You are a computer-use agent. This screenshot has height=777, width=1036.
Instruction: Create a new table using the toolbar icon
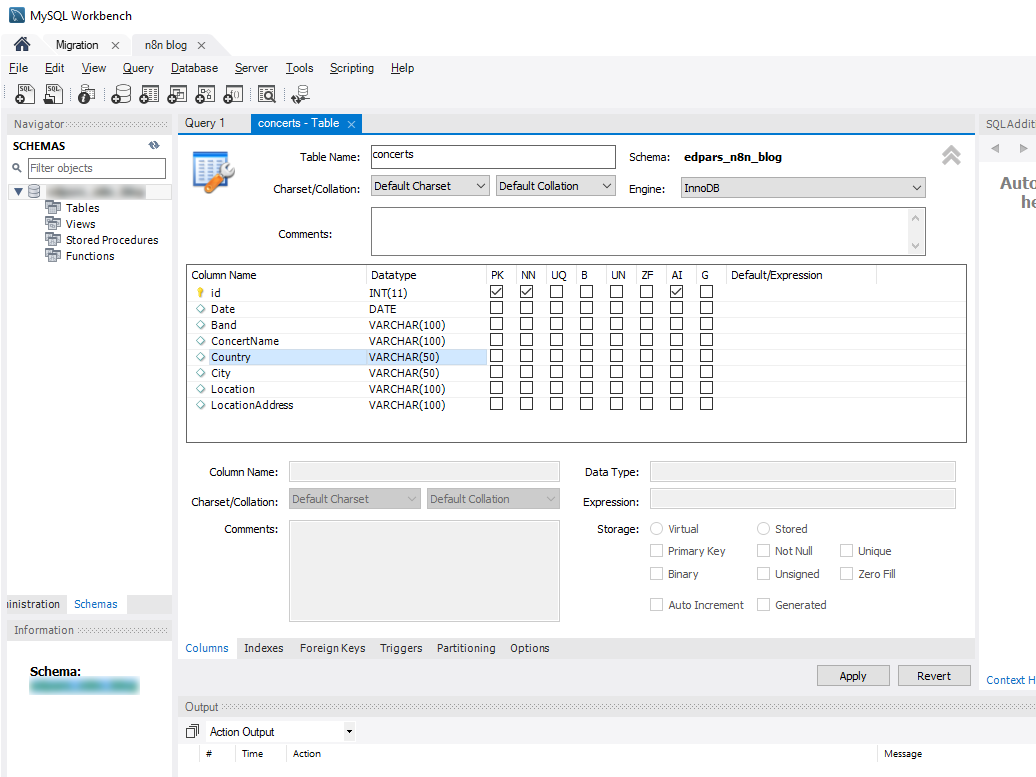click(148, 93)
